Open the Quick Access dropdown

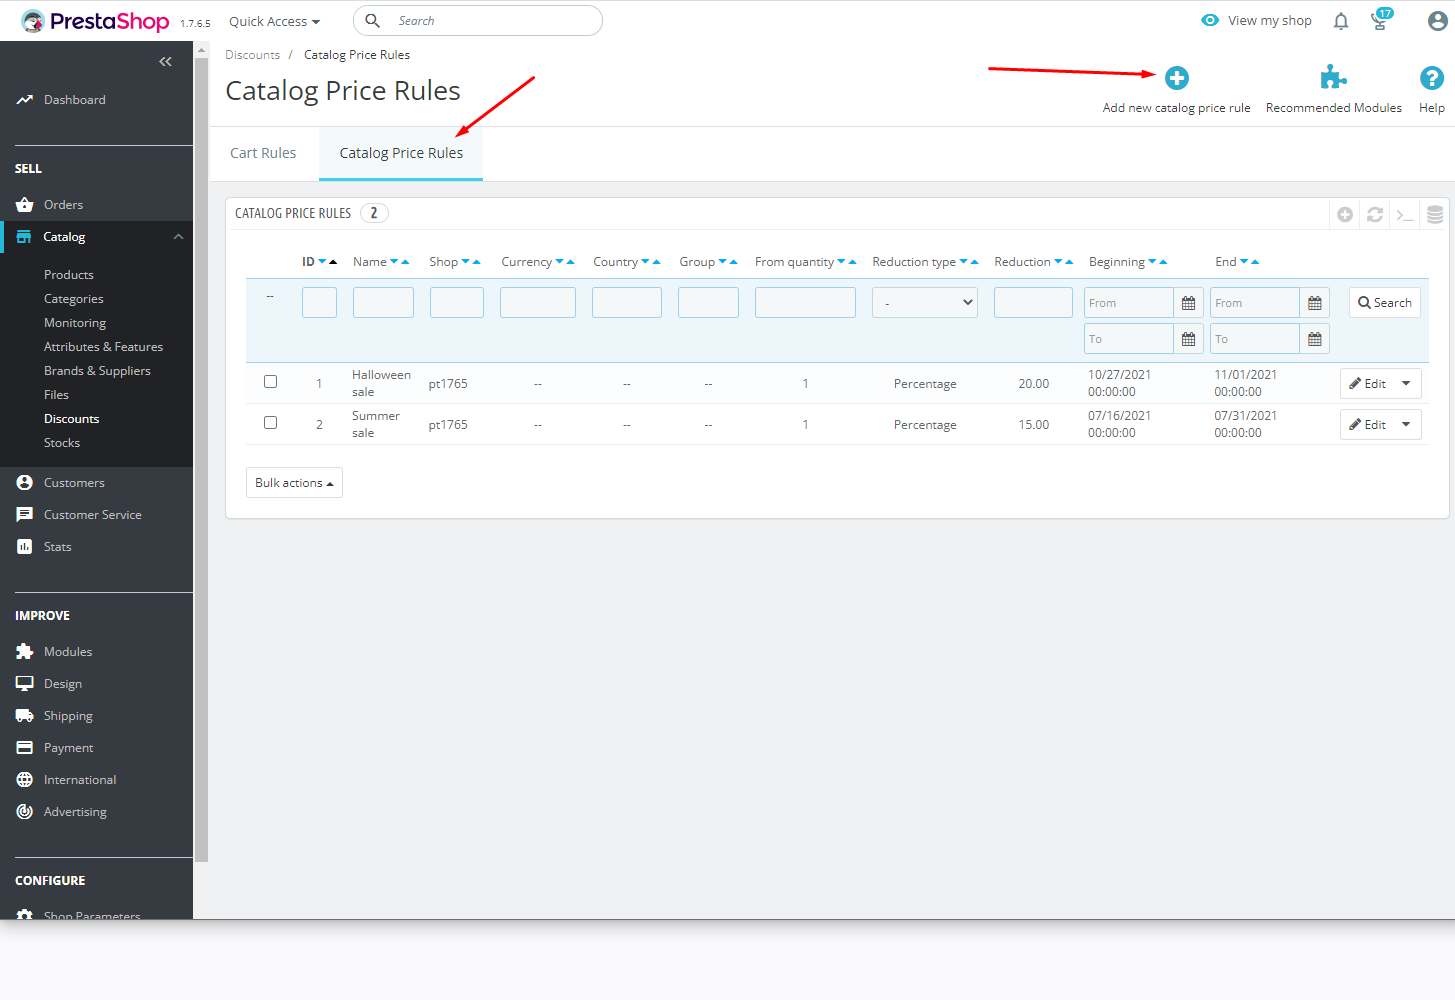click(x=274, y=21)
